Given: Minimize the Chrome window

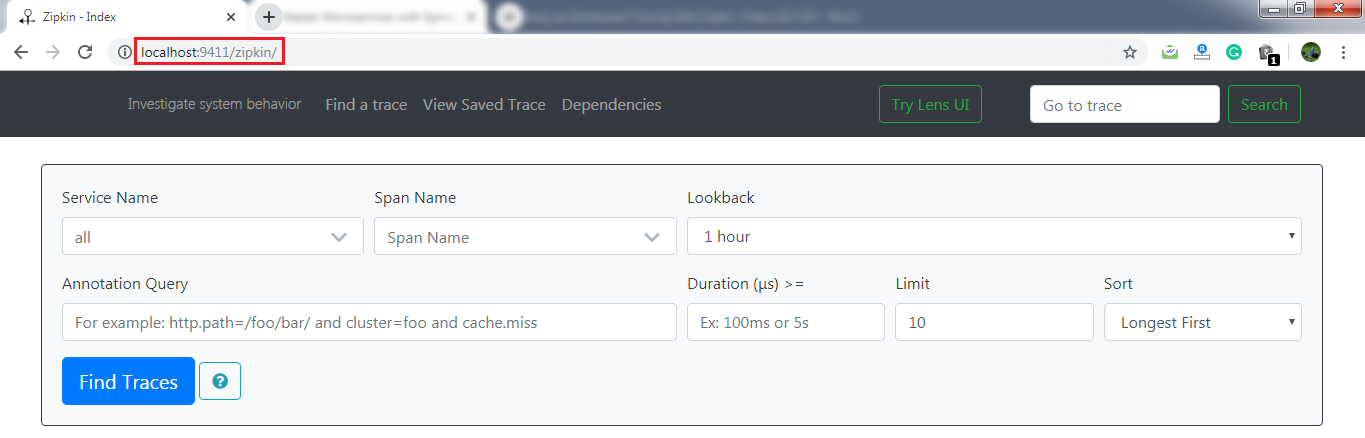Looking at the screenshot, I should pos(1272,8).
